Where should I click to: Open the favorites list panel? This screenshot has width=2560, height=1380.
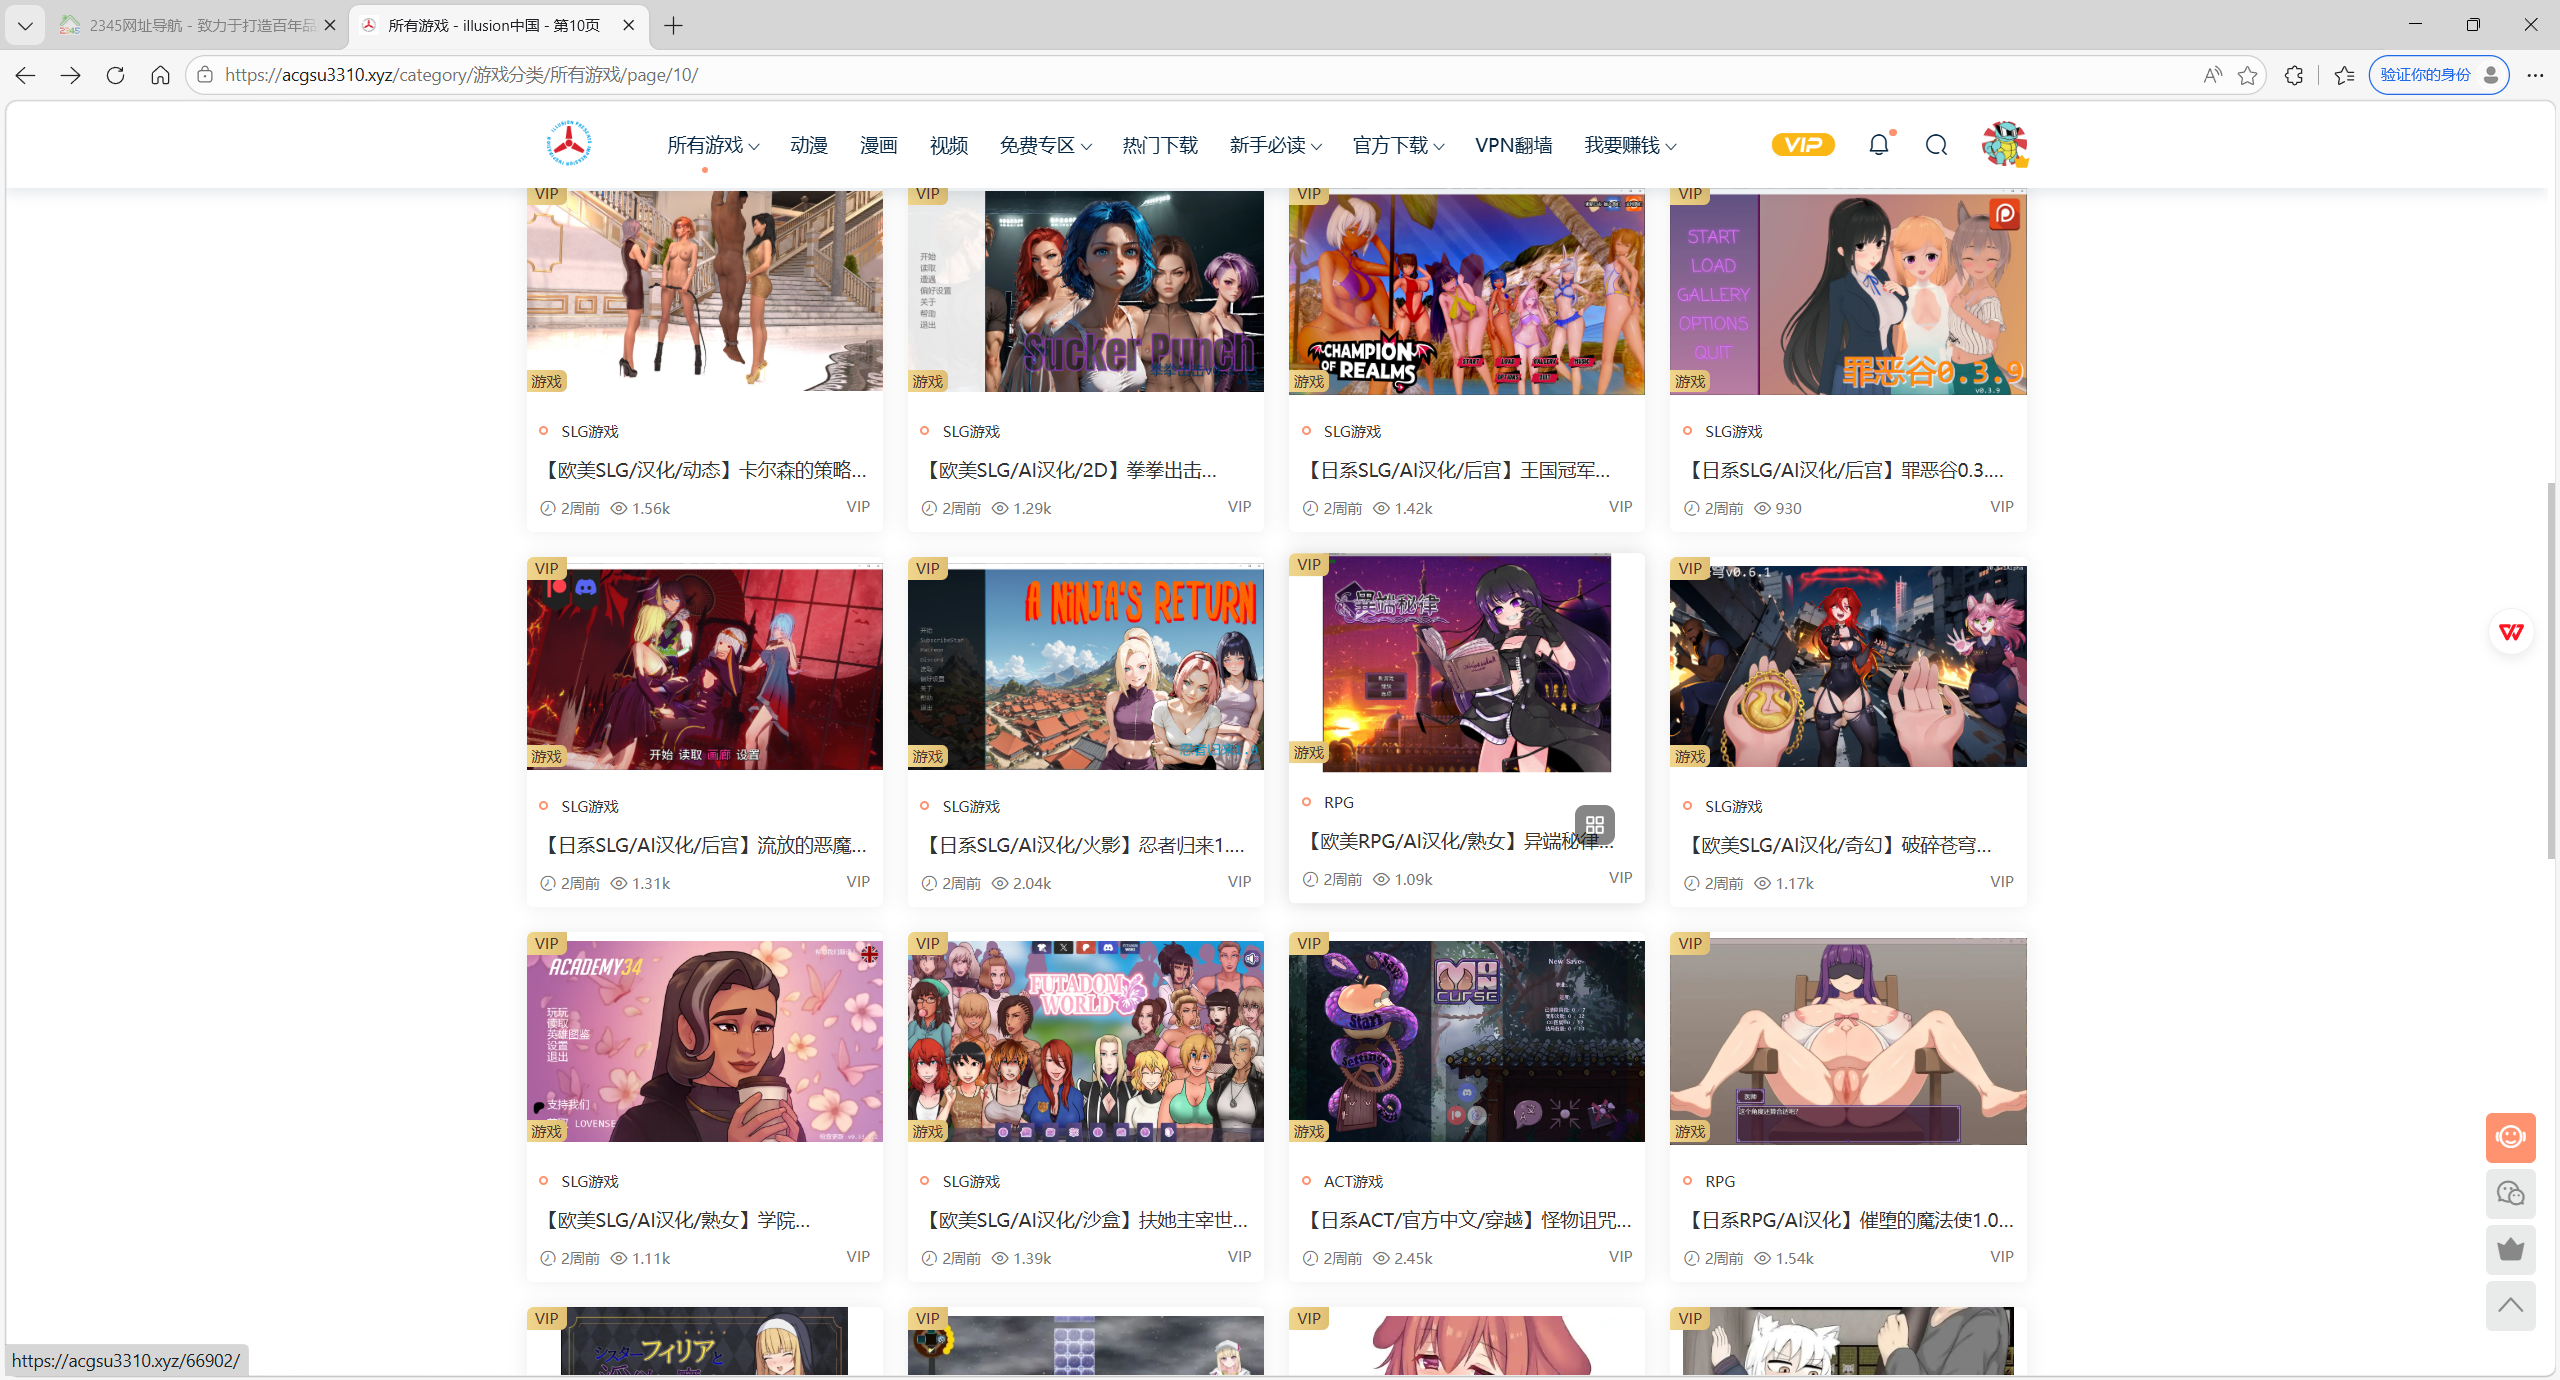pos(2344,75)
